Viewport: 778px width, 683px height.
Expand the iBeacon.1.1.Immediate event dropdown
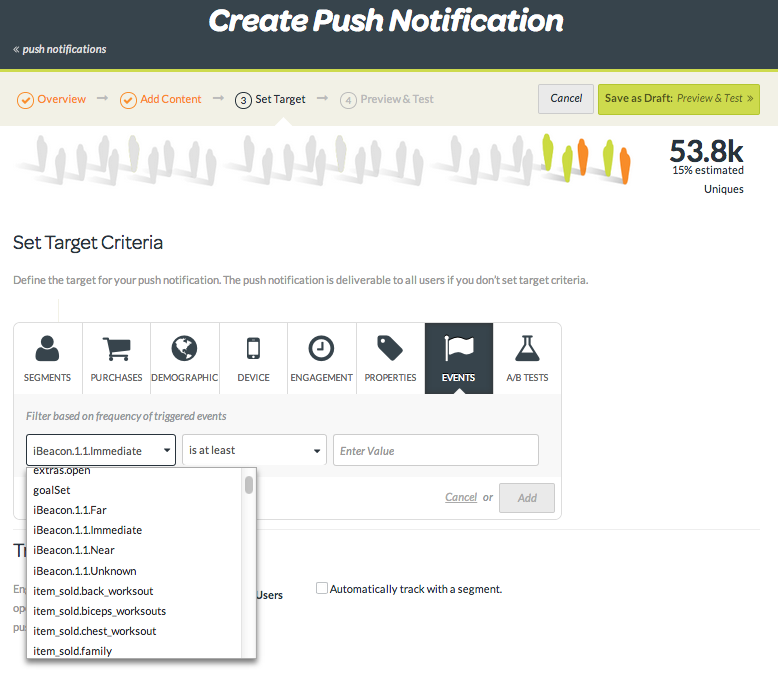[x=100, y=450]
